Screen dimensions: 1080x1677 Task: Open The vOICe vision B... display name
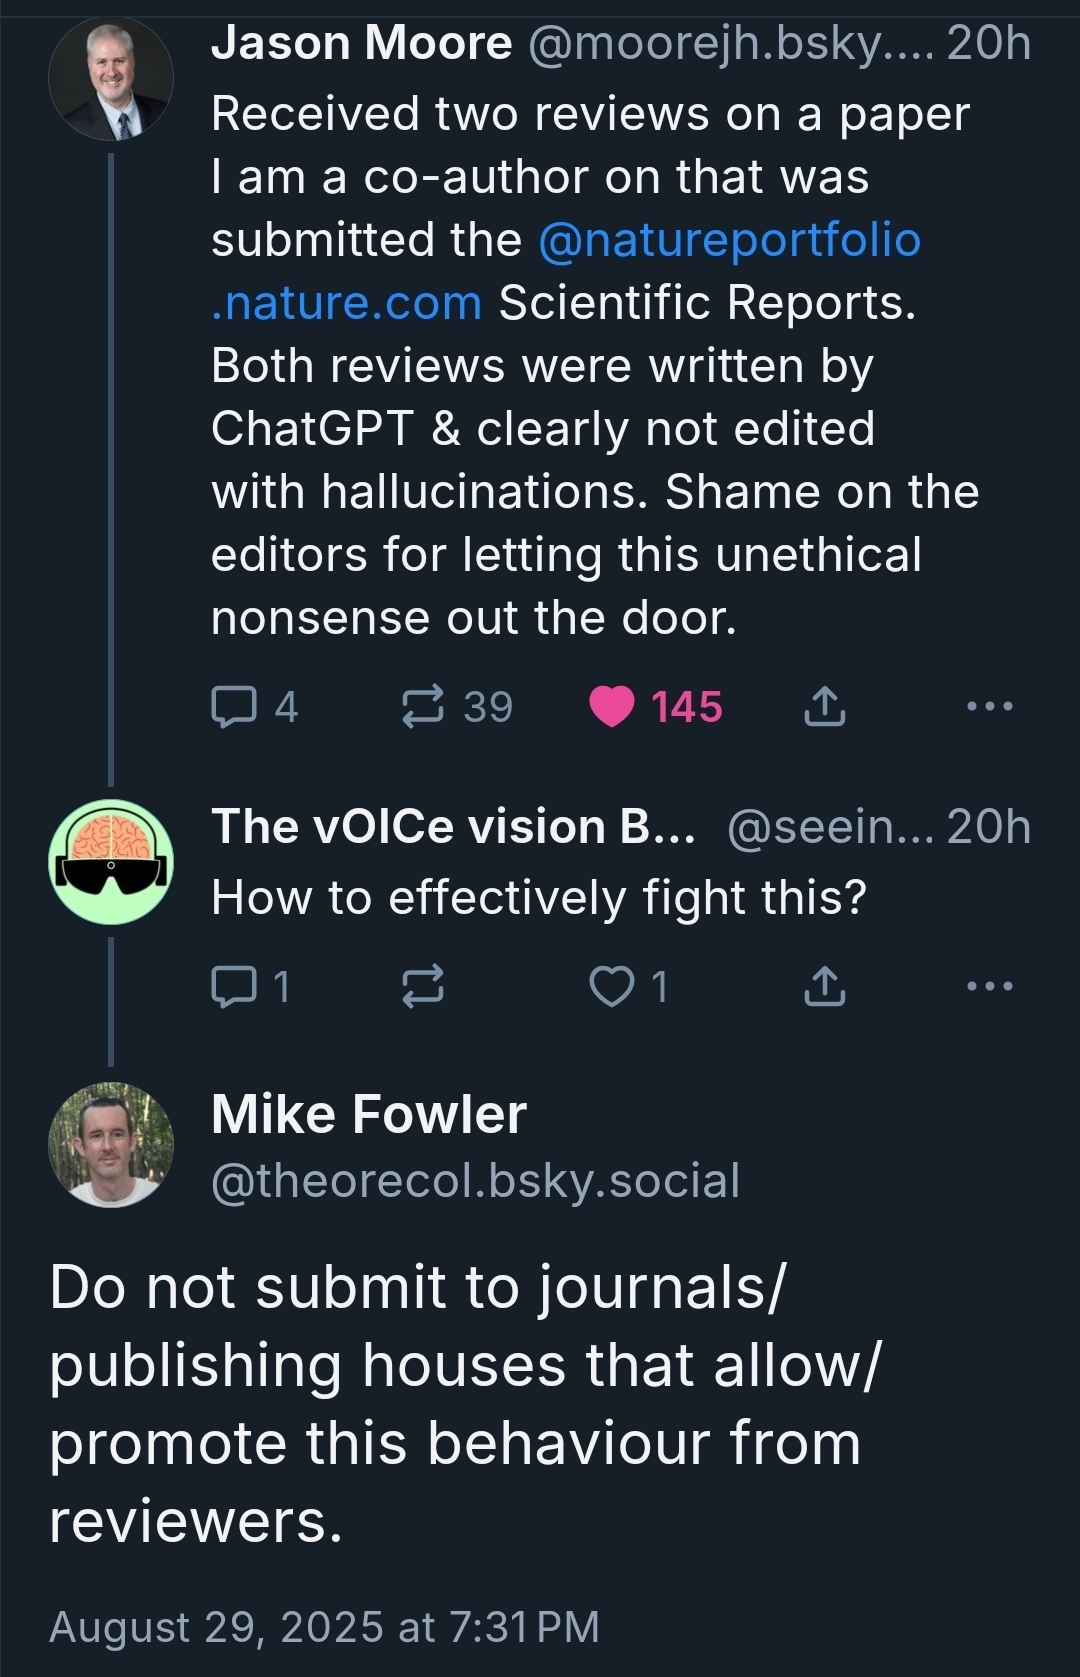(x=452, y=826)
